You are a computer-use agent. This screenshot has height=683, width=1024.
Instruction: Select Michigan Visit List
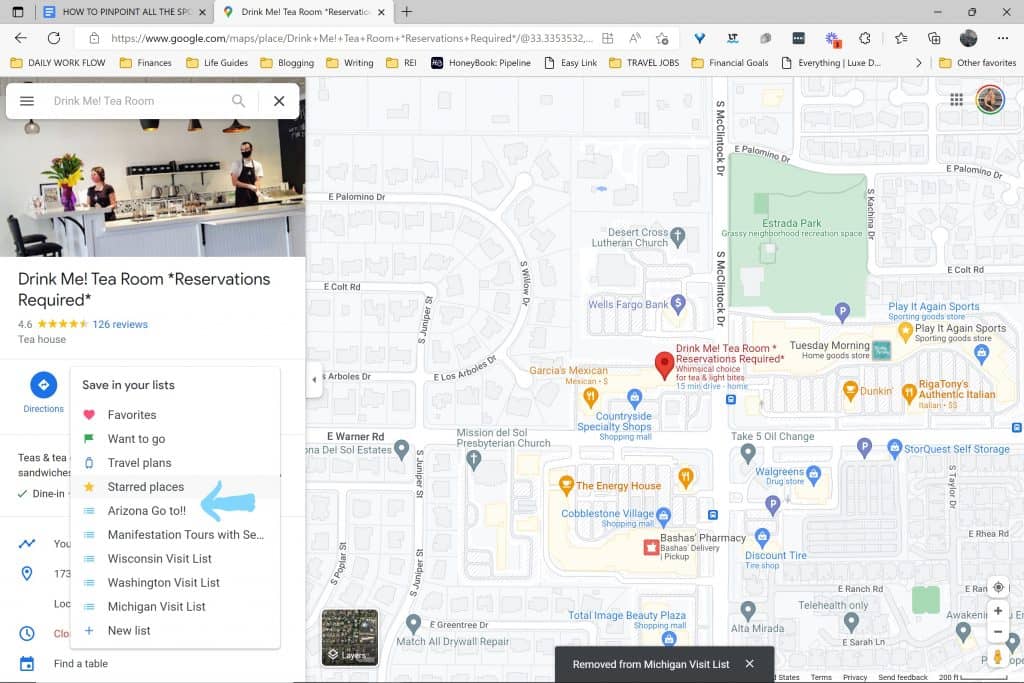pyautogui.click(x=174, y=607)
